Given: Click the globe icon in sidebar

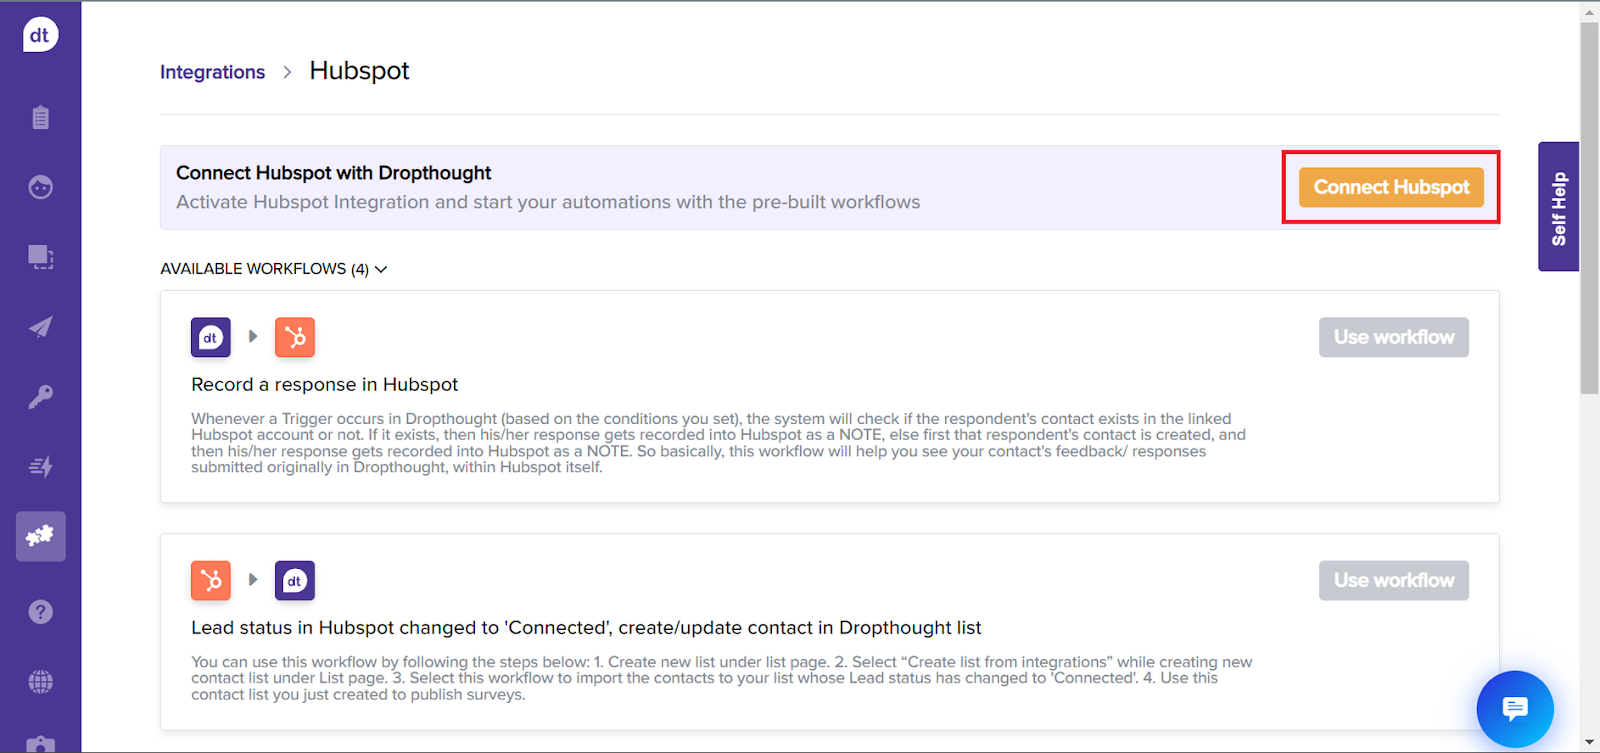Looking at the screenshot, I should (x=40, y=682).
